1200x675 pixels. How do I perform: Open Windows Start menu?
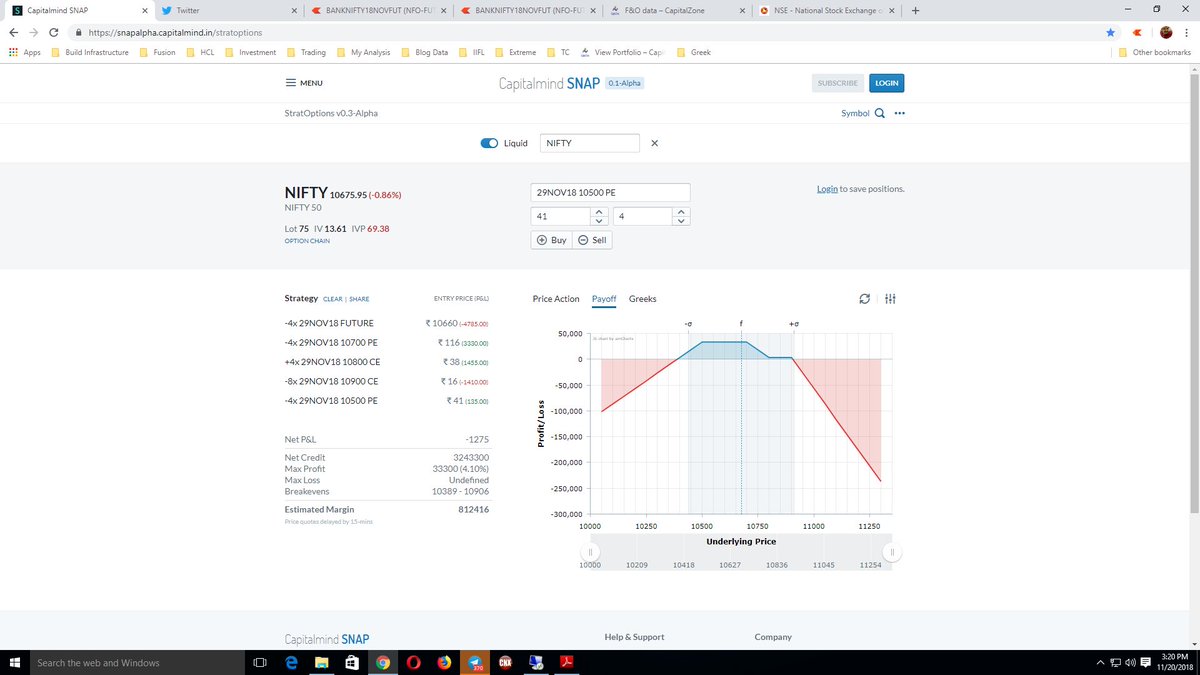(x=15, y=662)
